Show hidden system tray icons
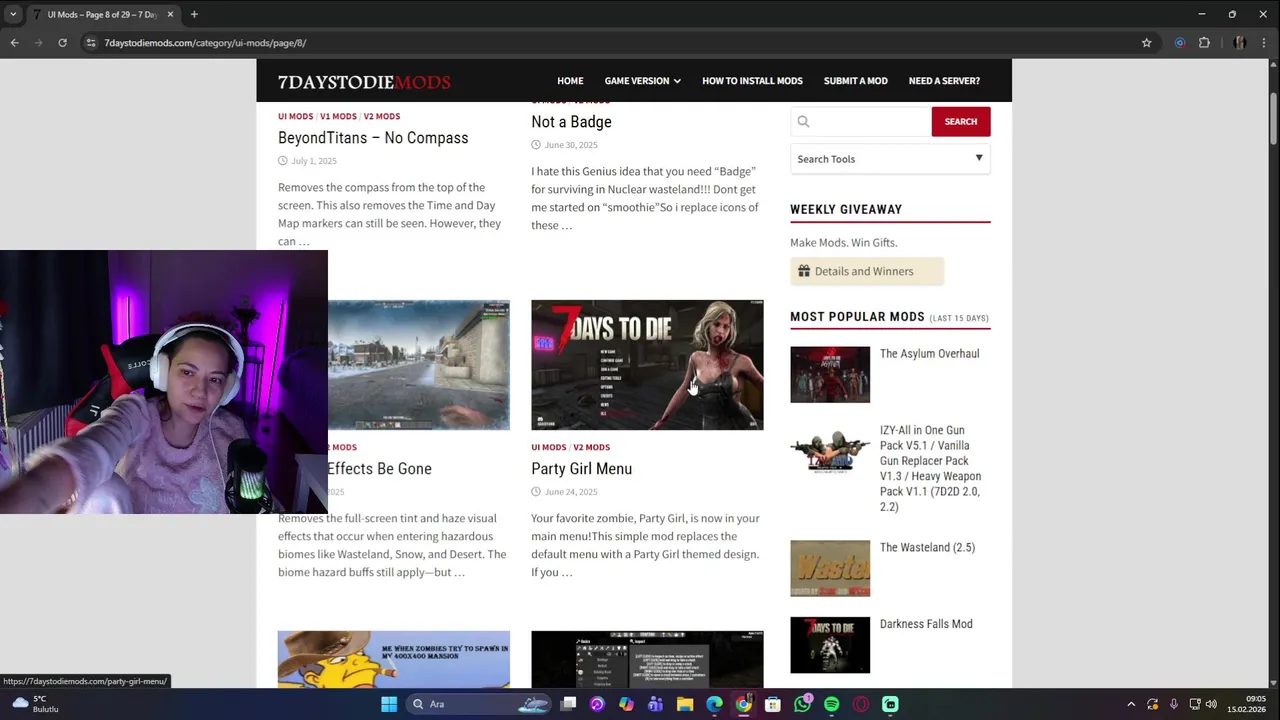 tap(1131, 704)
